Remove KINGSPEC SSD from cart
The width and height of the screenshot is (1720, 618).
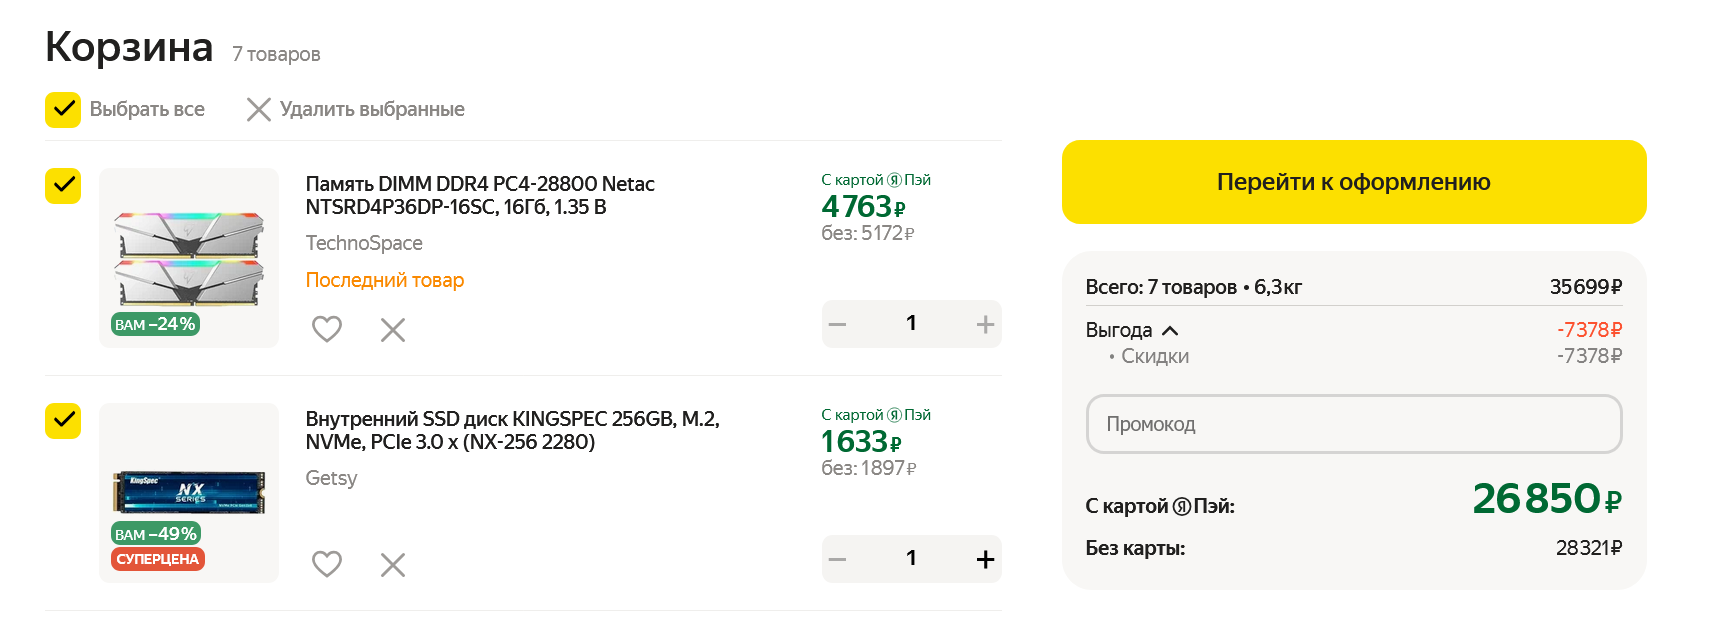393,565
